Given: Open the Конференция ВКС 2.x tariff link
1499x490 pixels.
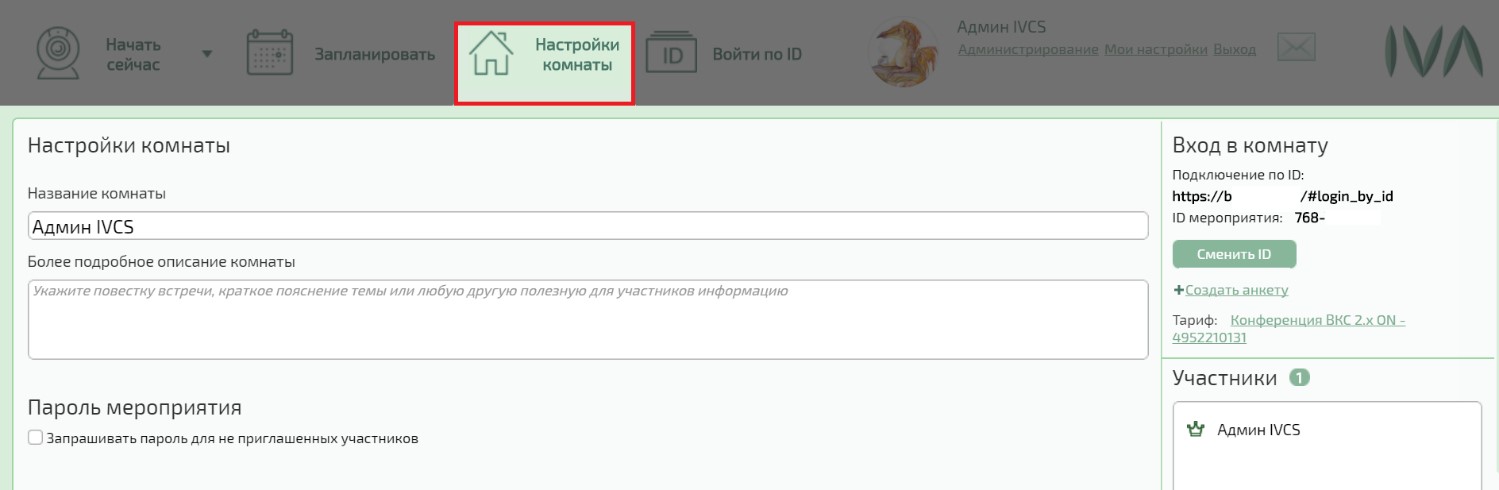Looking at the screenshot, I should (x=1316, y=321).
